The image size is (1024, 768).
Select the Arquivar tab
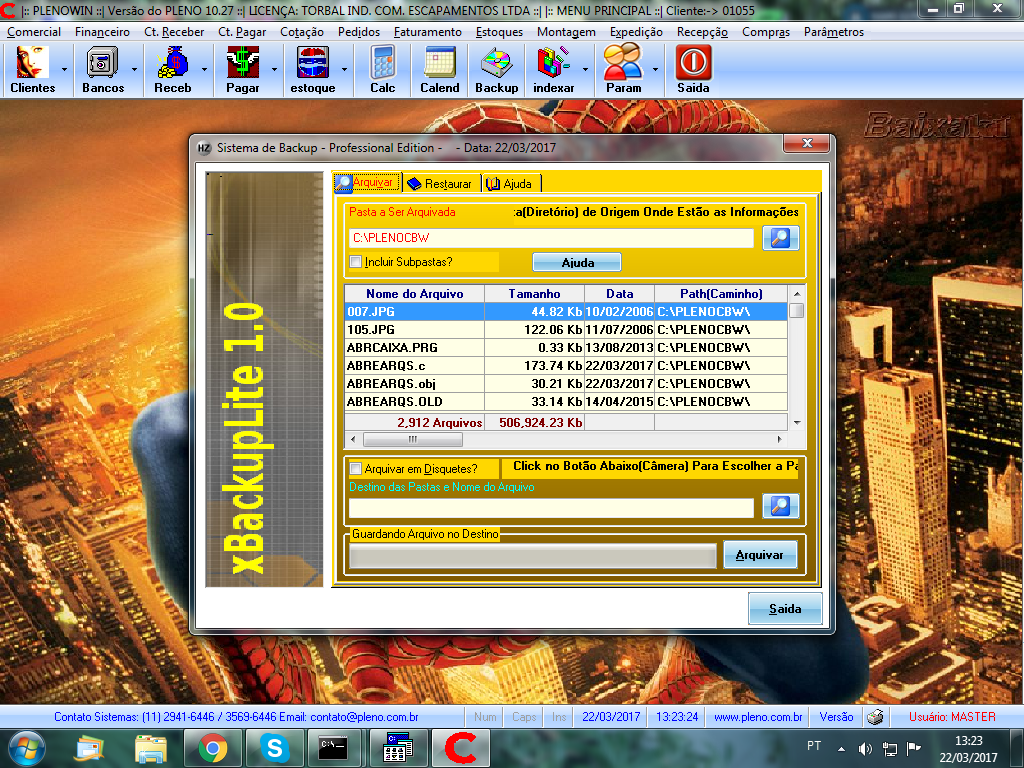coord(368,183)
